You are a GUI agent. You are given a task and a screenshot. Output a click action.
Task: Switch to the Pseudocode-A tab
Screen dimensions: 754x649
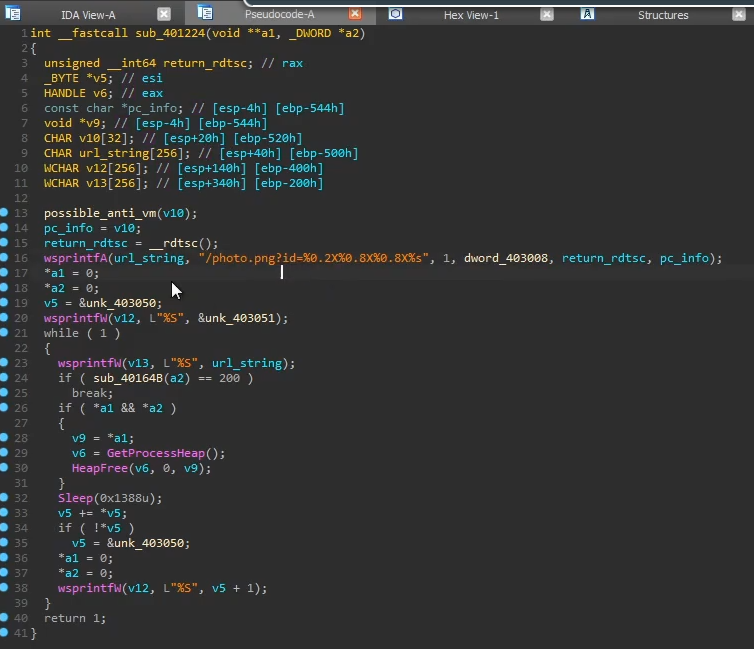point(279,14)
